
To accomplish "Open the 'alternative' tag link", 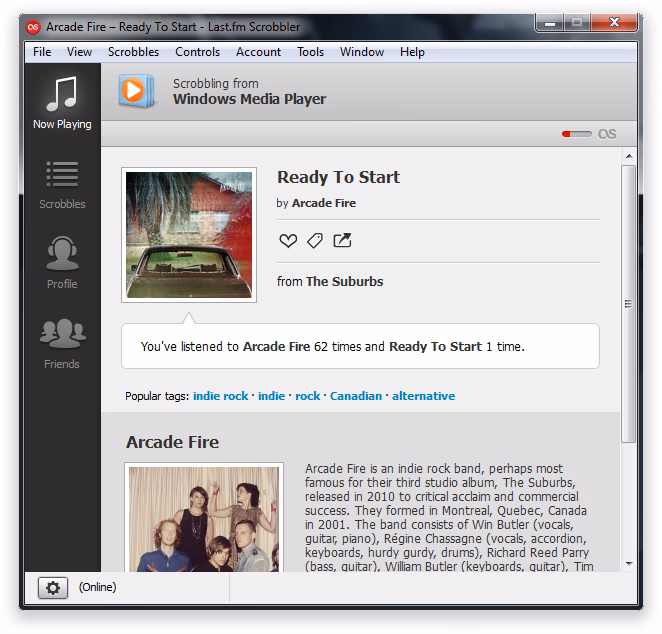I will tap(423, 396).
